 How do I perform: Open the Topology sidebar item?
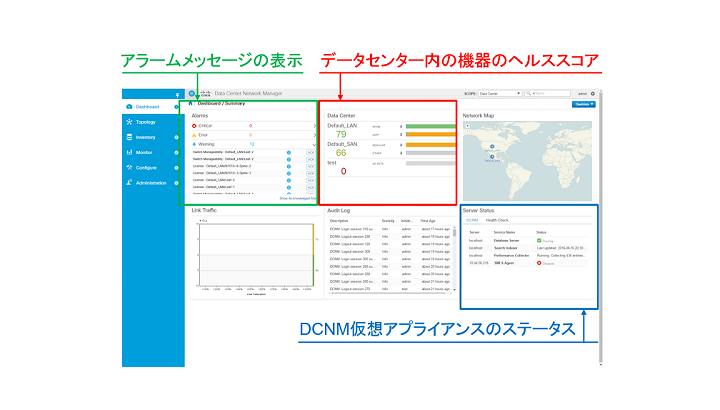[146, 121]
